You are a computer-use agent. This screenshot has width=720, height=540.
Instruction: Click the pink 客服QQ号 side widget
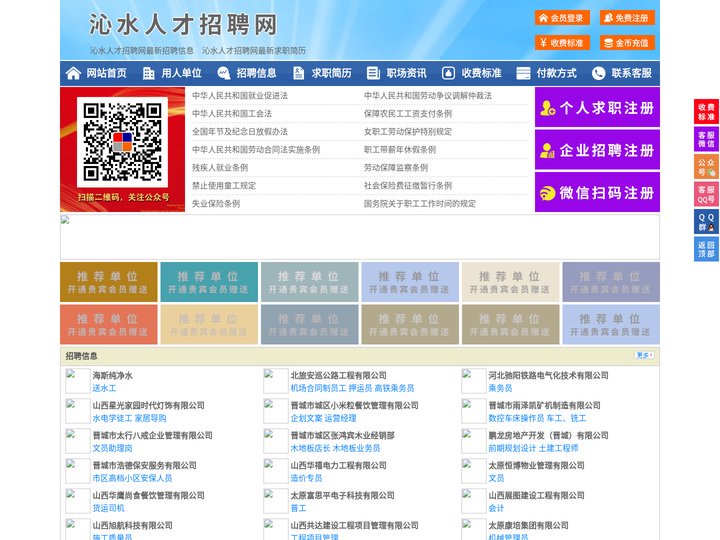(706, 194)
